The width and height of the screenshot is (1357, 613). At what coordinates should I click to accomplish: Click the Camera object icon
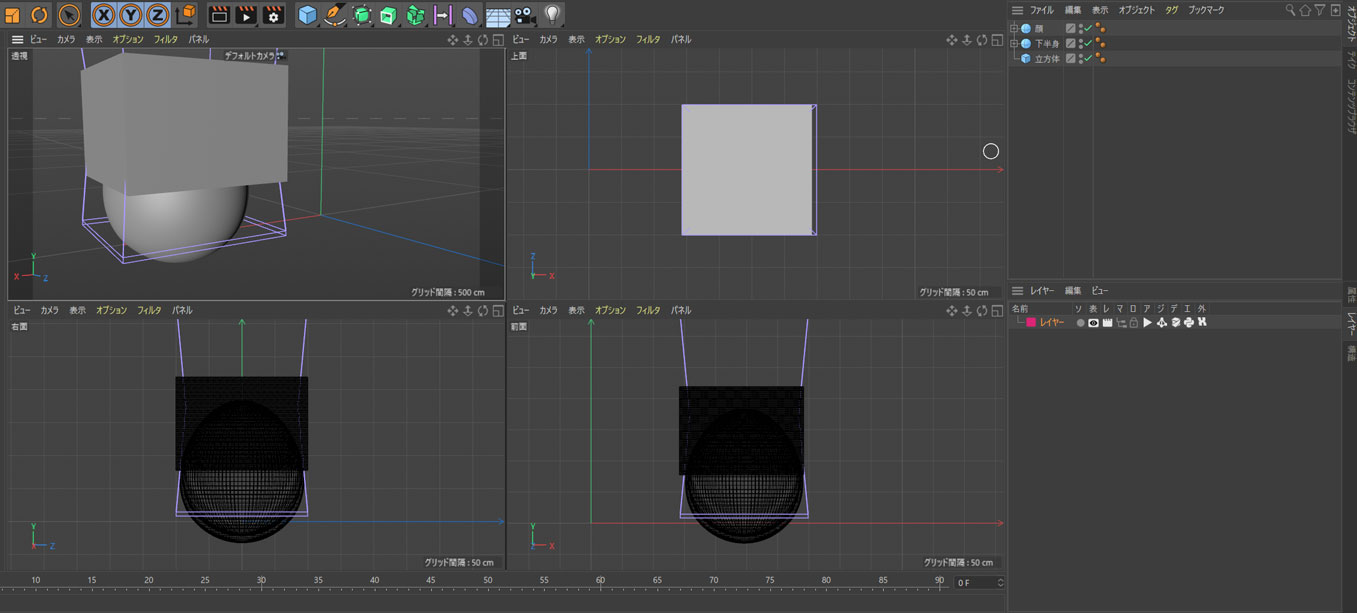click(525, 15)
